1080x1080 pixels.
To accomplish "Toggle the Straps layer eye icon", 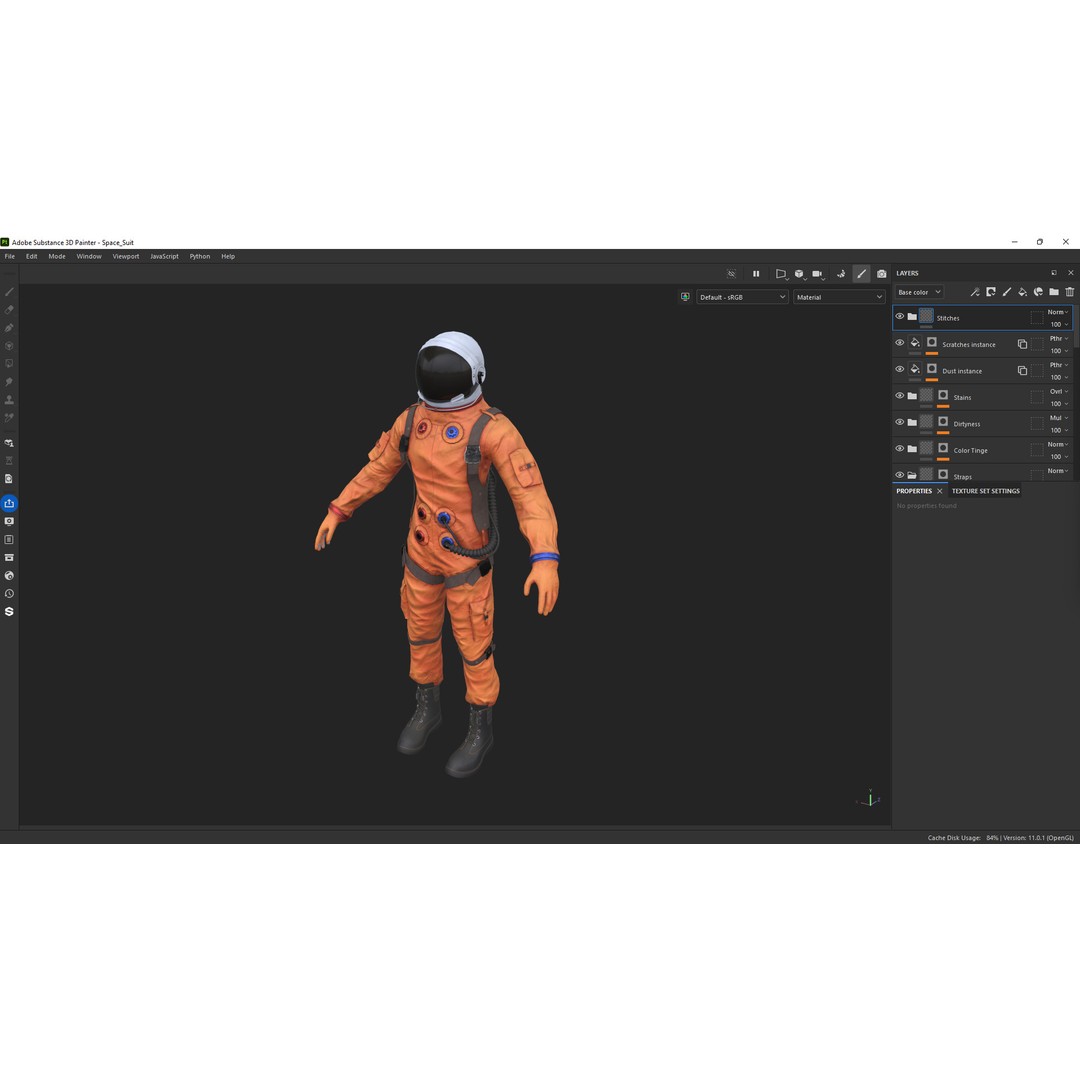I will click(x=900, y=475).
